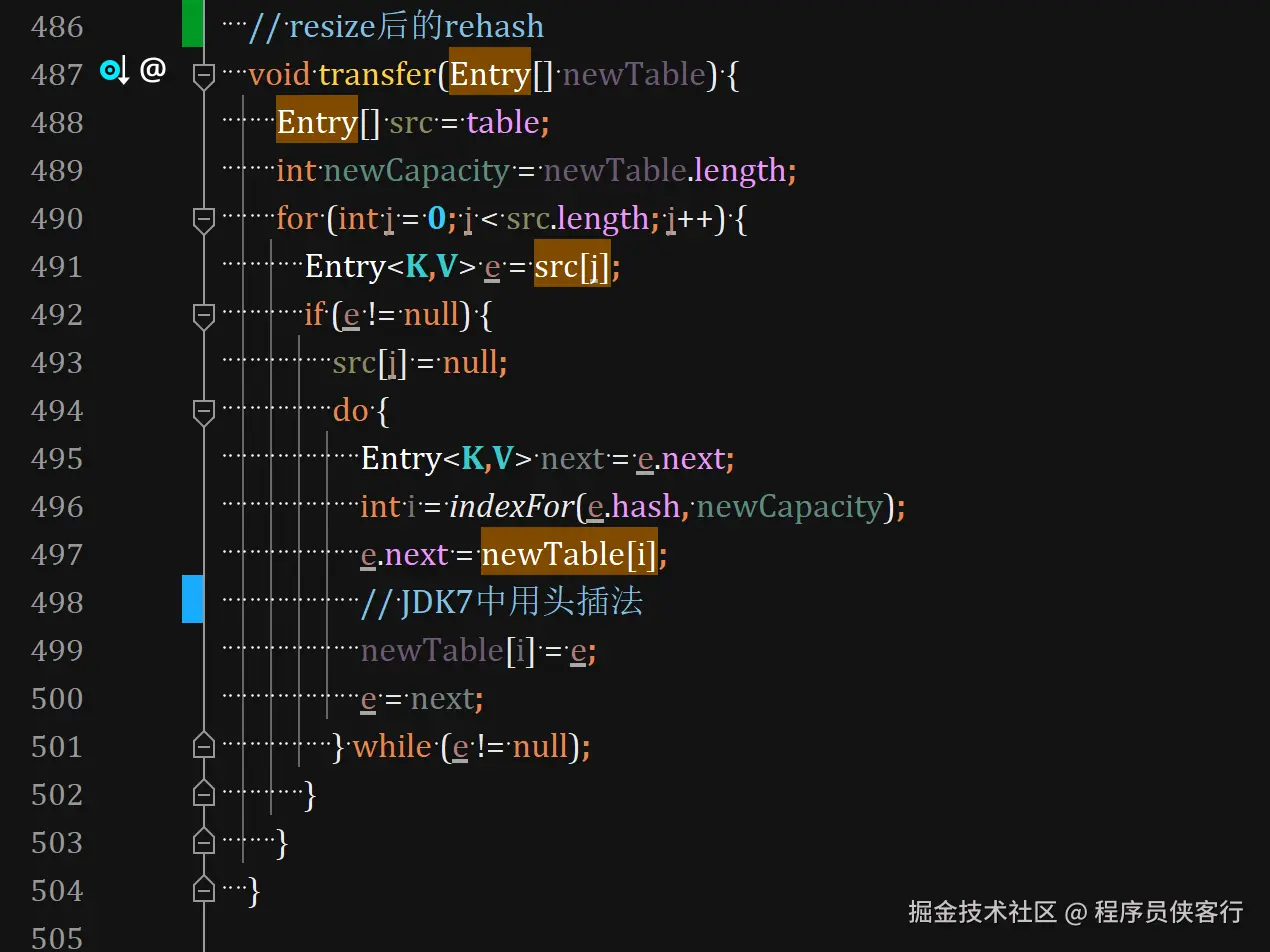Click the 'void' keyword on line 487
This screenshot has width=1270, height=952.
click(279, 74)
